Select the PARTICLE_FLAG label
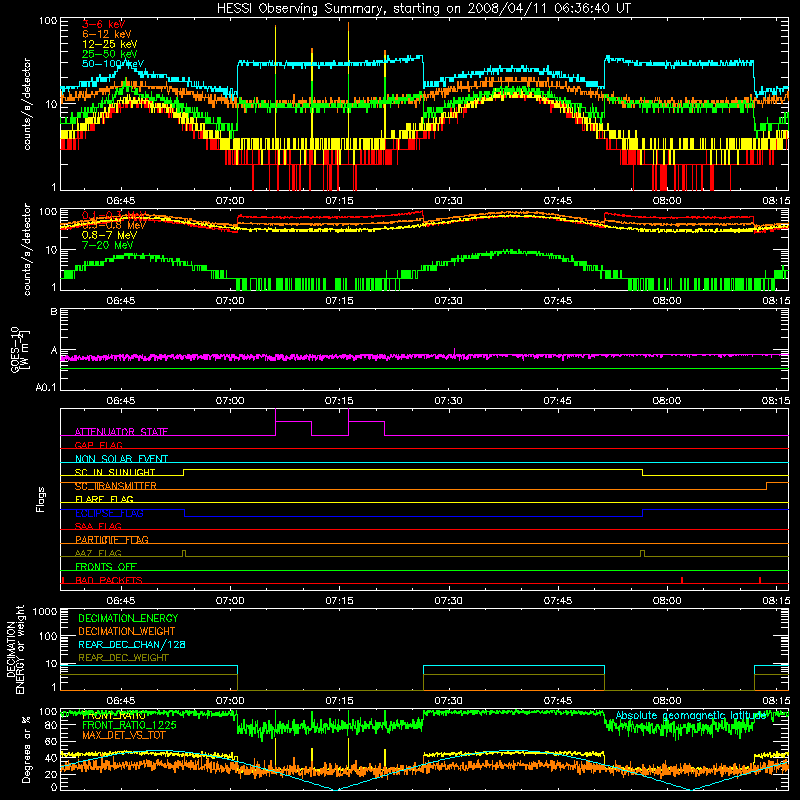 point(112,539)
